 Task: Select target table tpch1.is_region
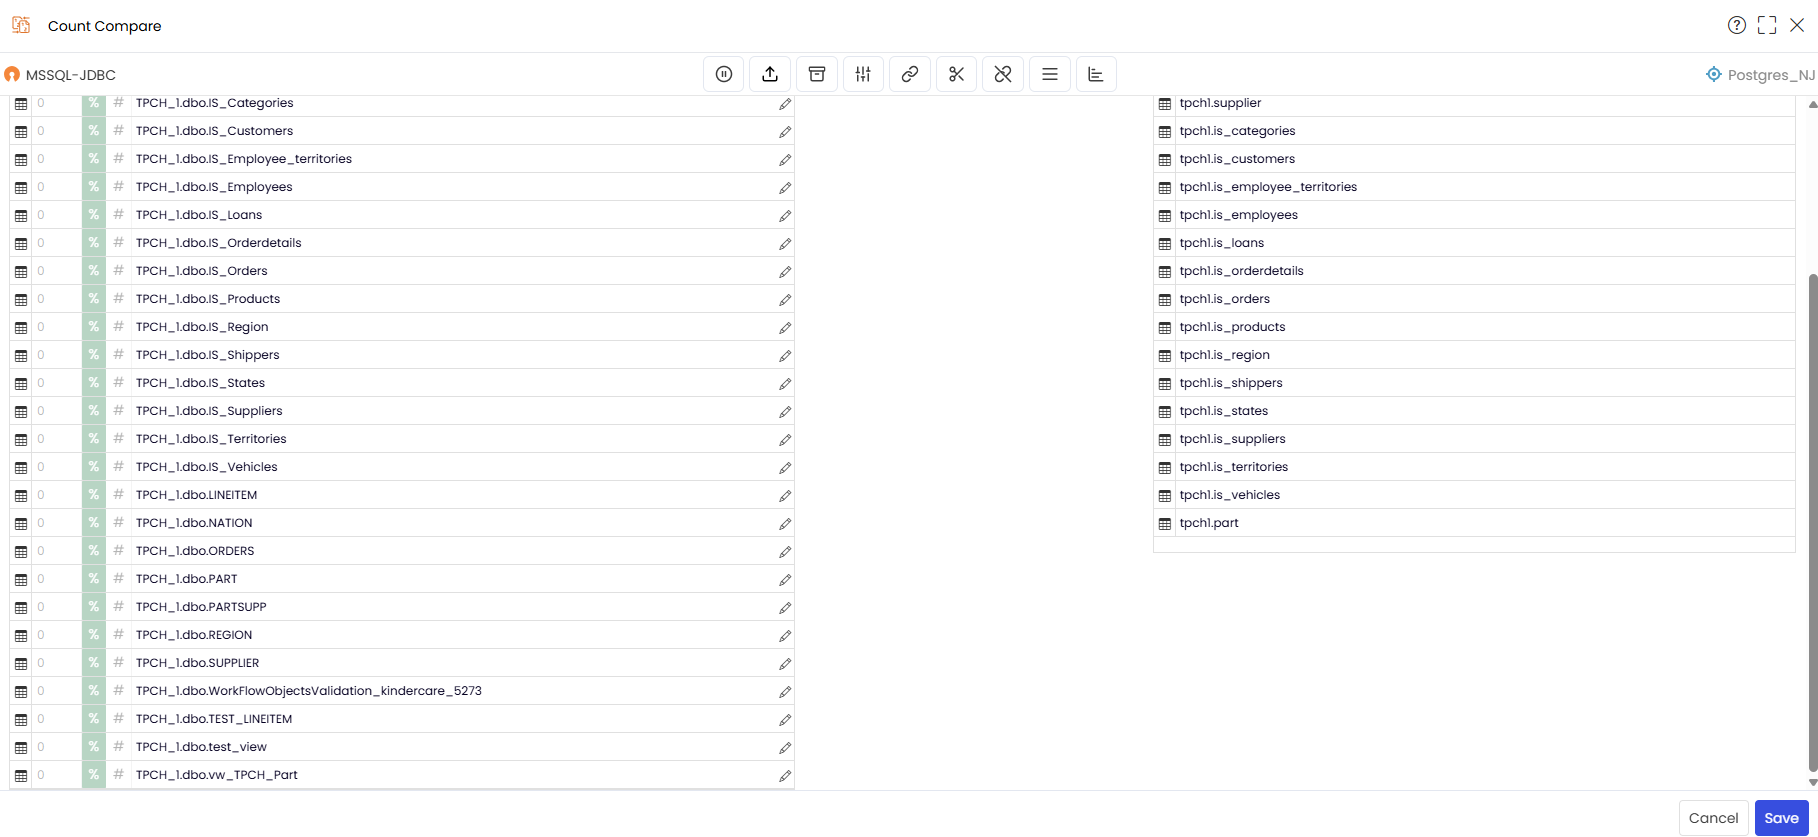point(1474,355)
